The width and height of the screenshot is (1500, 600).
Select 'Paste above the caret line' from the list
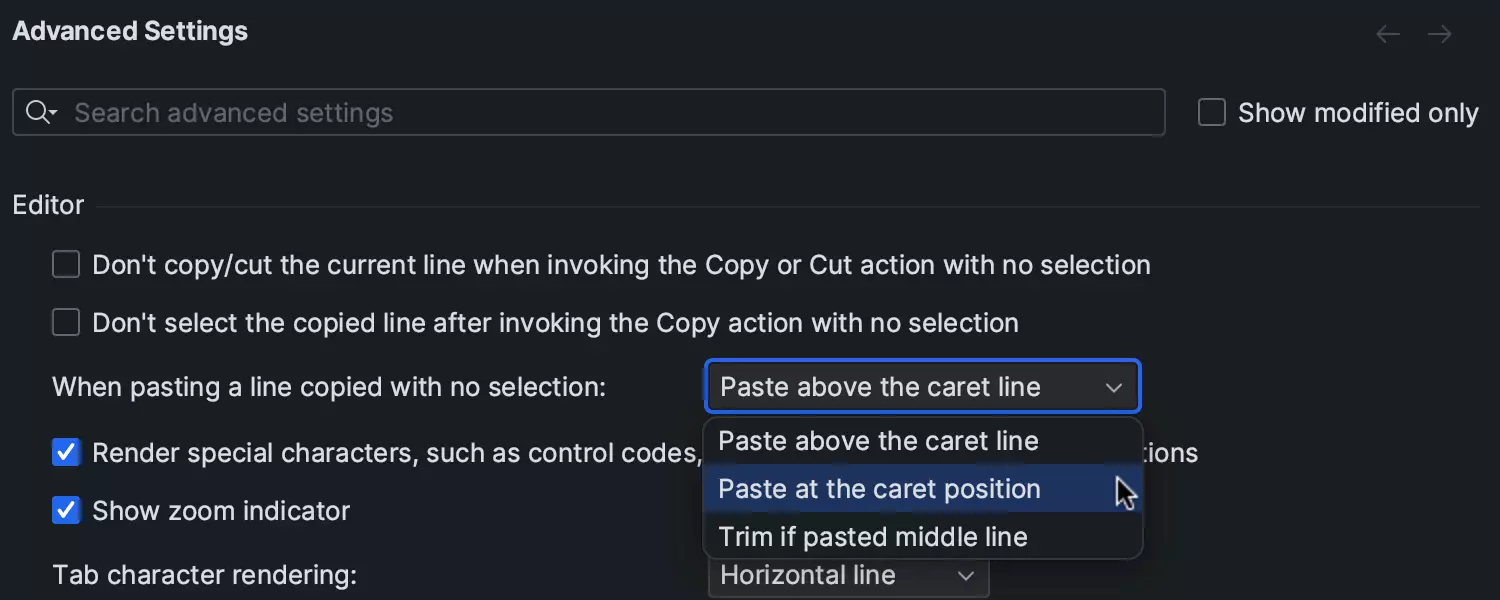tap(878, 441)
